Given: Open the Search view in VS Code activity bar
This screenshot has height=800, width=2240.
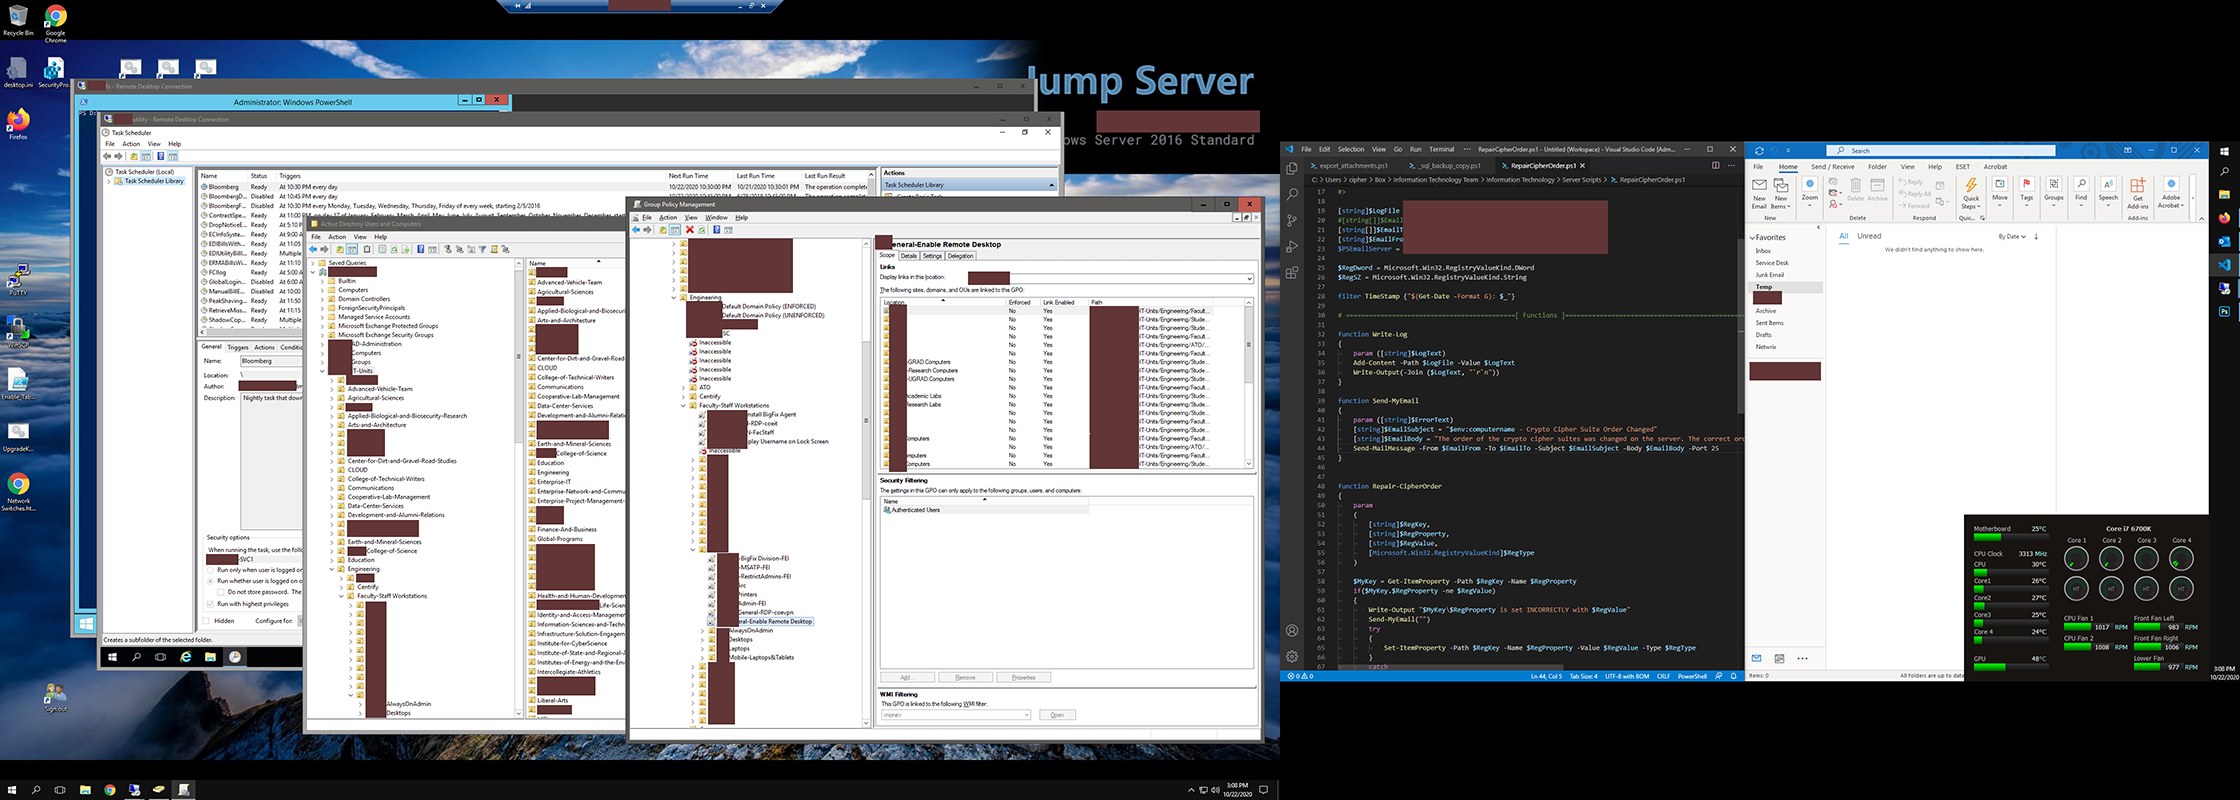Looking at the screenshot, I should click(x=1292, y=194).
